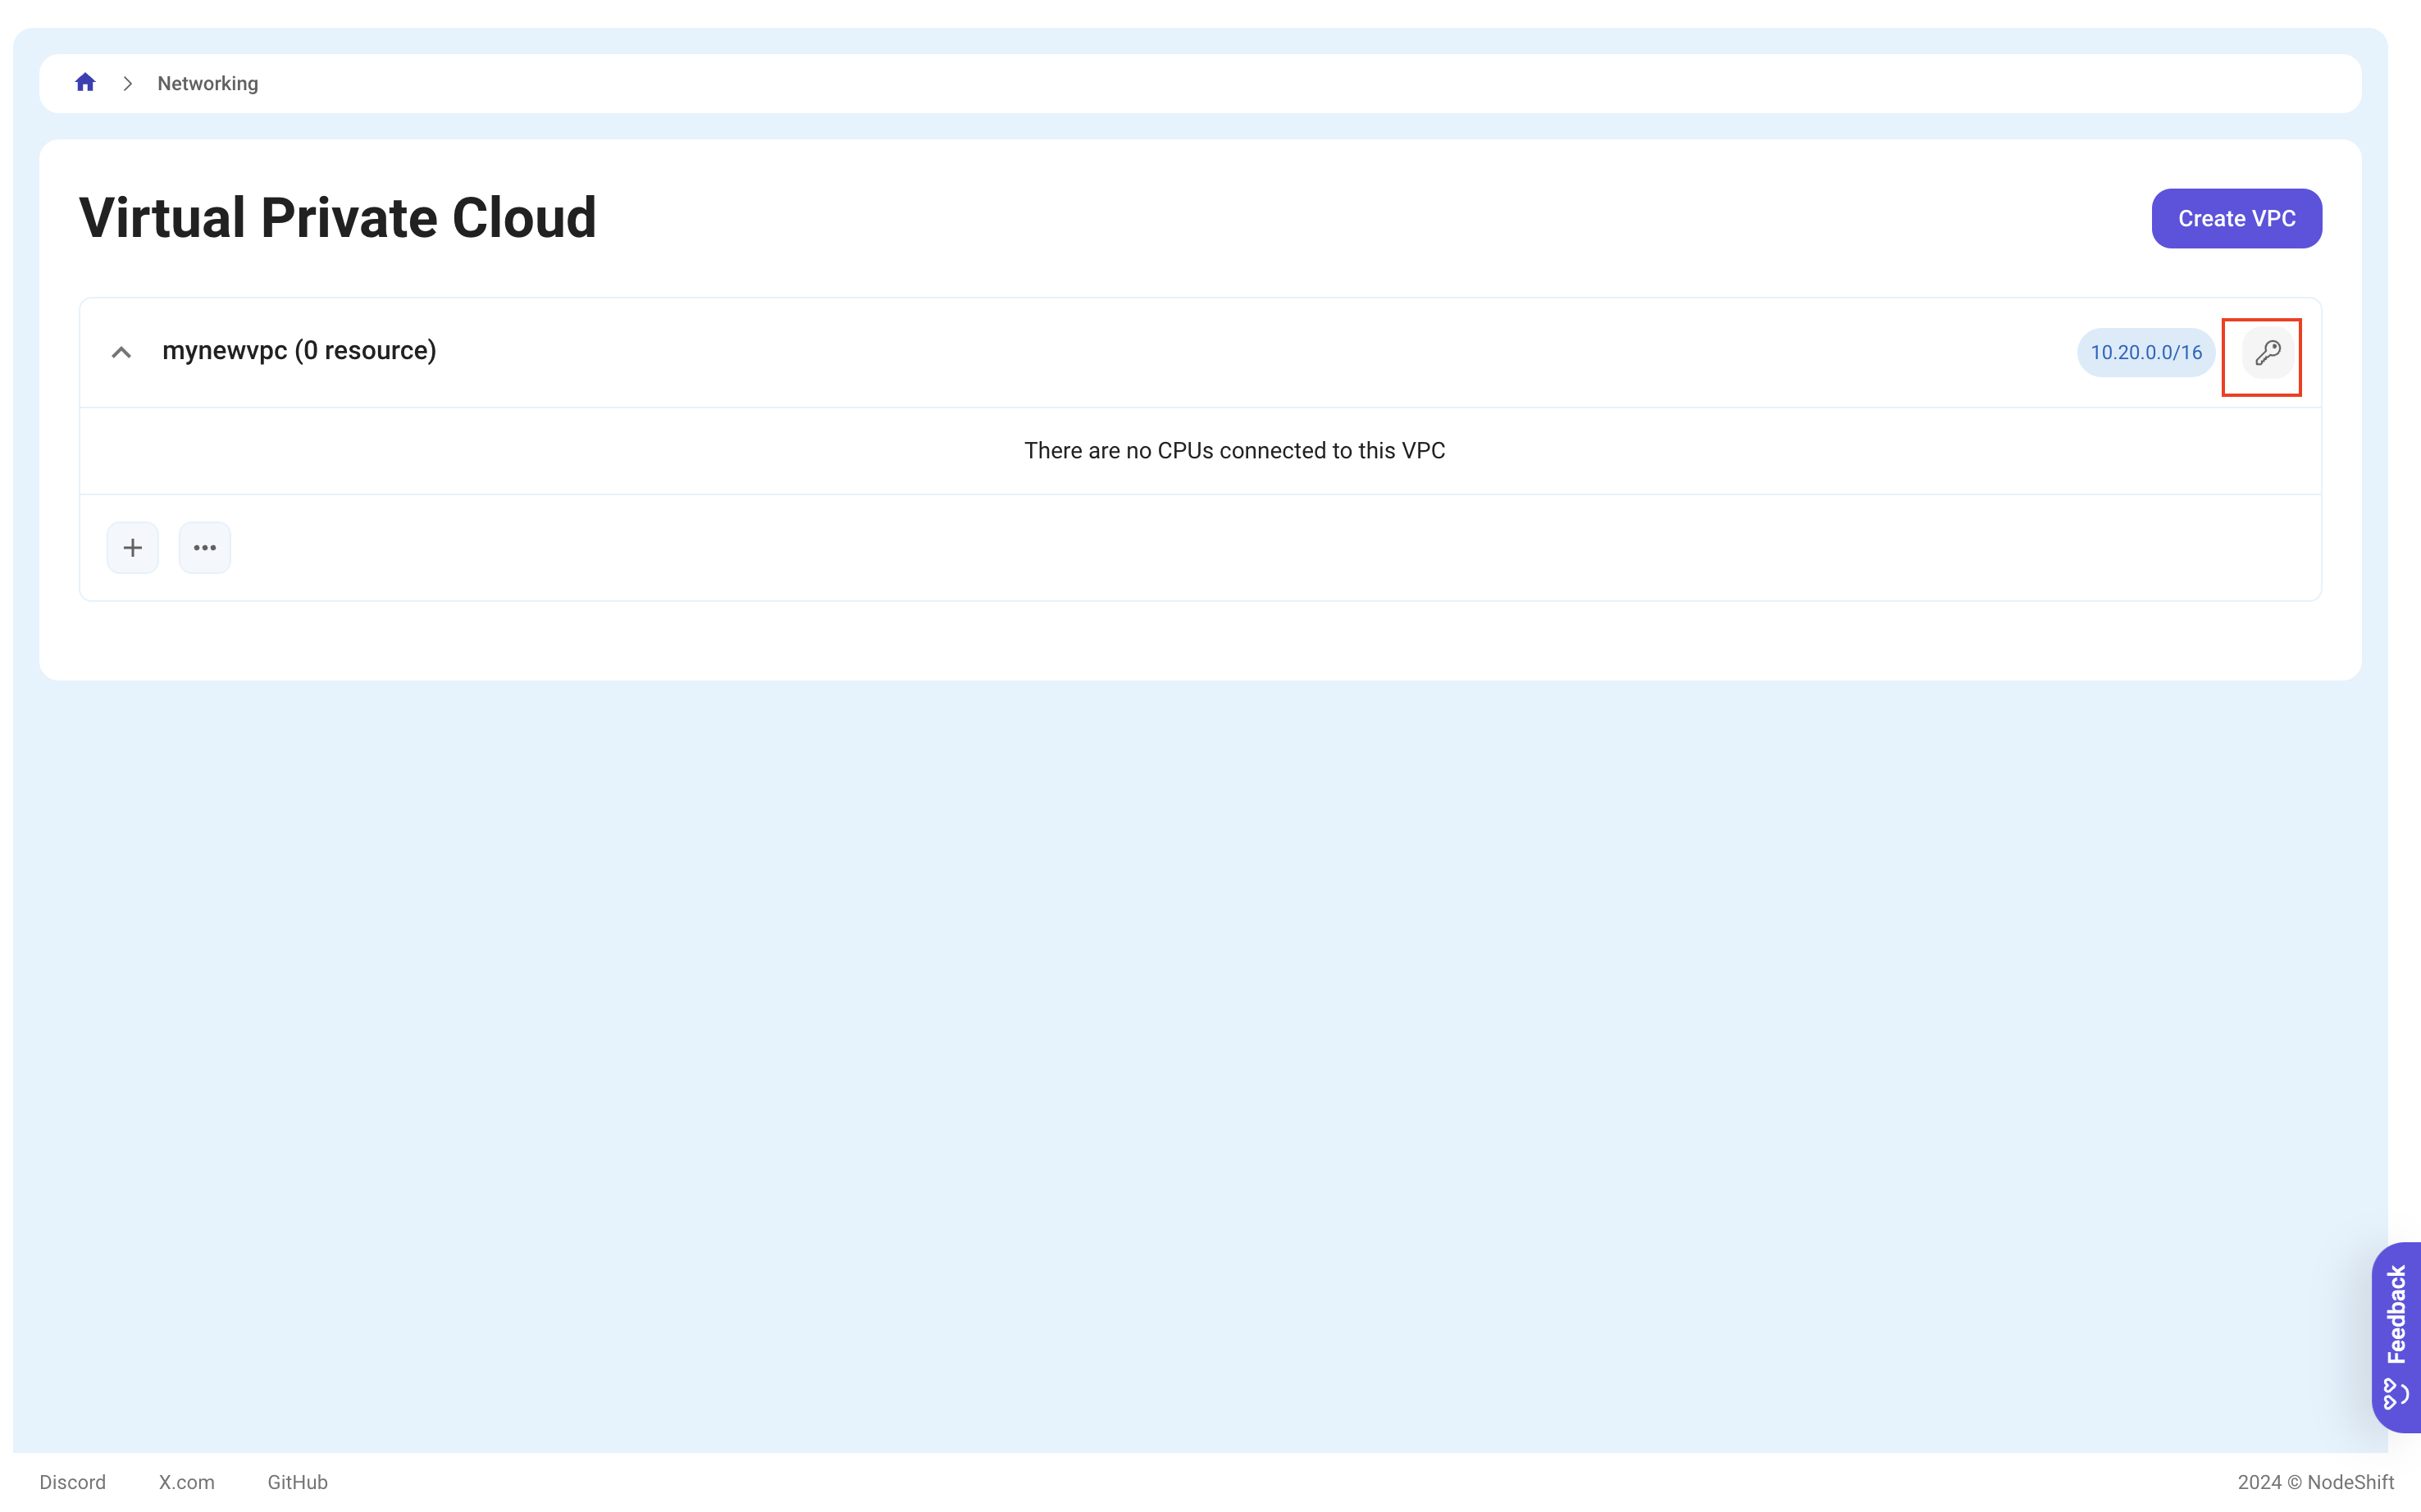The width and height of the screenshot is (2421, 1512).
Task: Visit the GitHub footer link
Action: pos(298,1482)
